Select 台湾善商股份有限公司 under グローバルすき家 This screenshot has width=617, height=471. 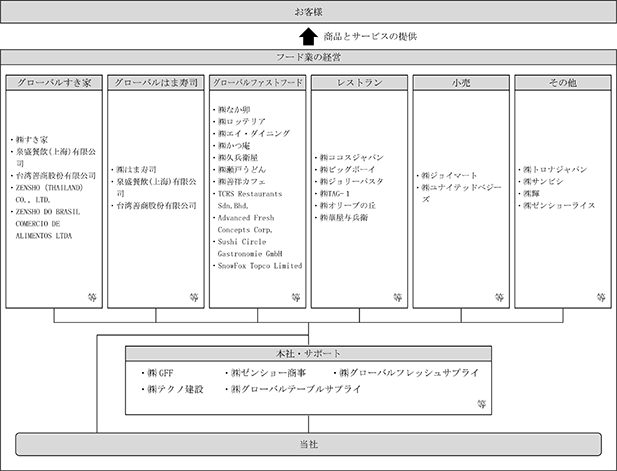coord(55,175)
